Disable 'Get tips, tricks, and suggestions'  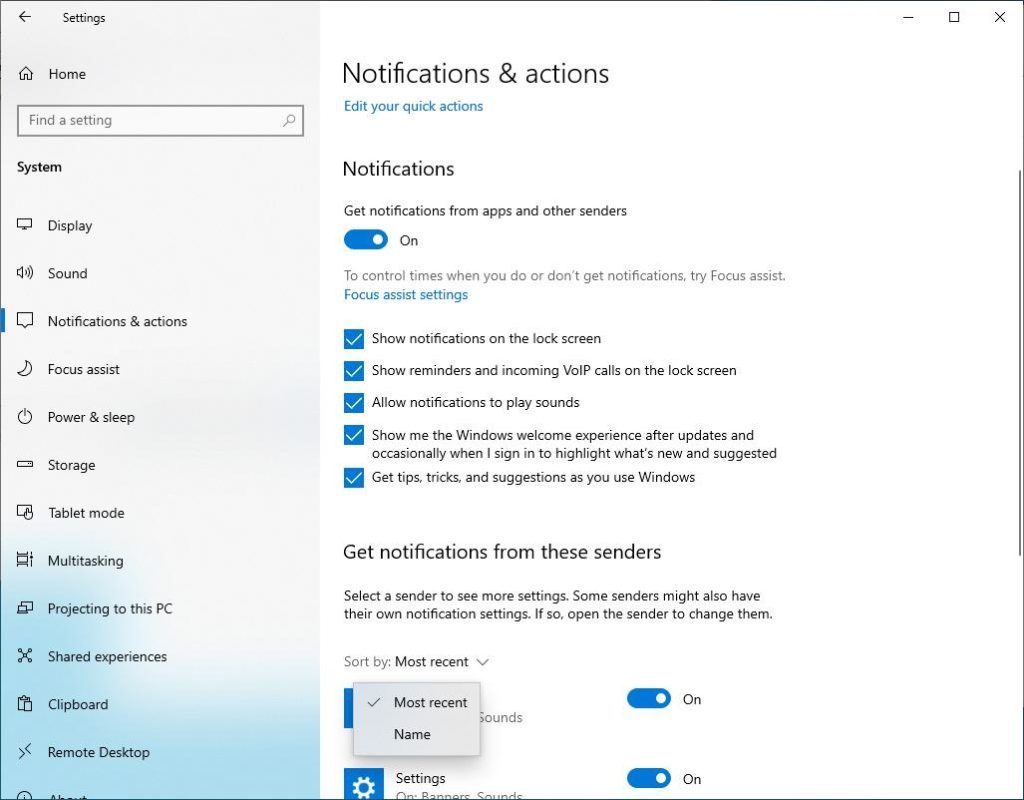353,478
